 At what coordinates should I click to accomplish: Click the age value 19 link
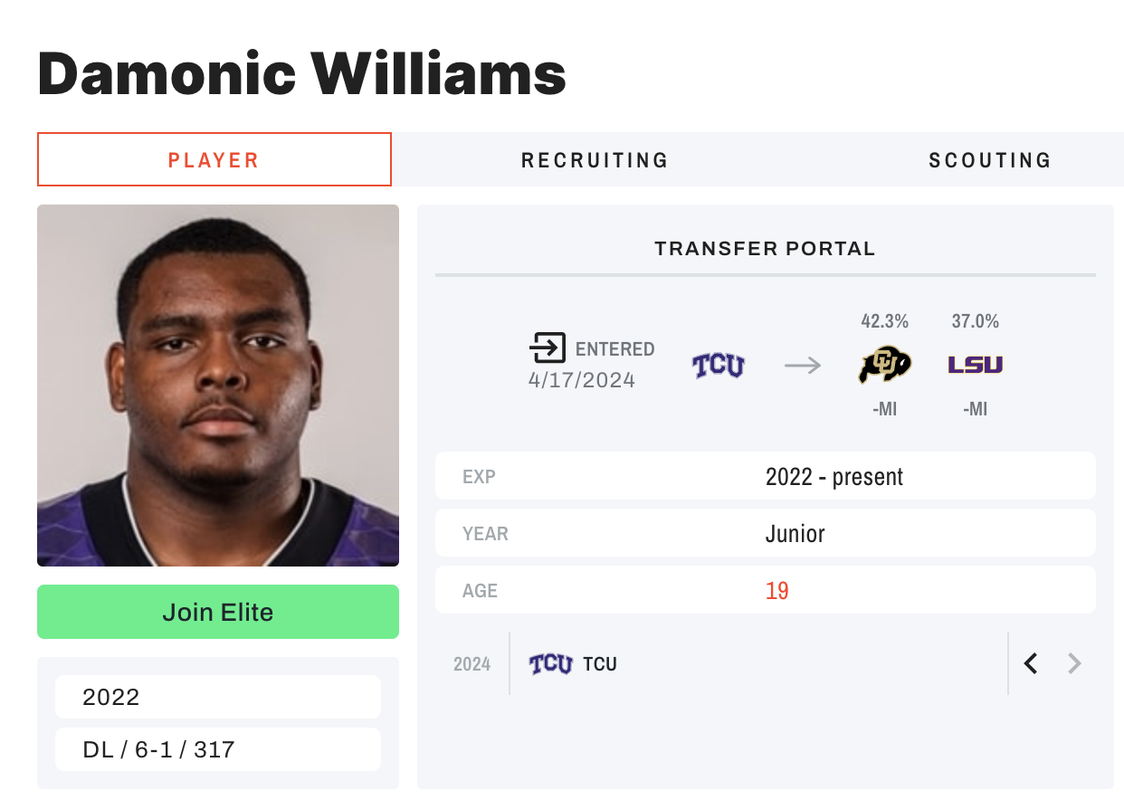pos(777,591)
